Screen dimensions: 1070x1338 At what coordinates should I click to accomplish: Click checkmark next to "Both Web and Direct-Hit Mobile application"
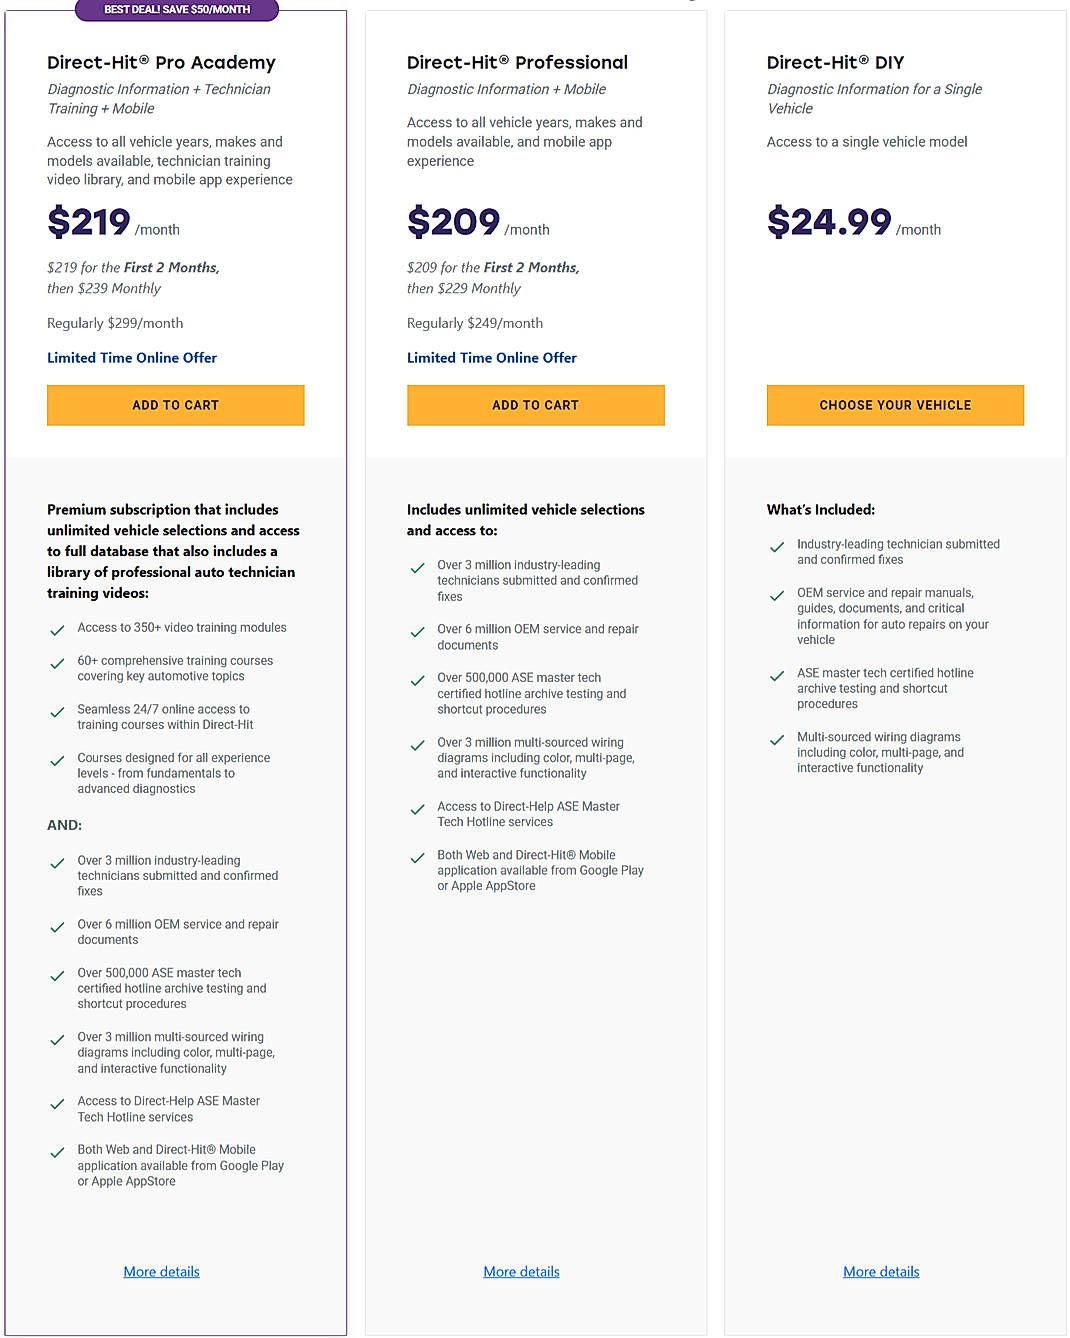pyautogui.click(x=418, y=858)
